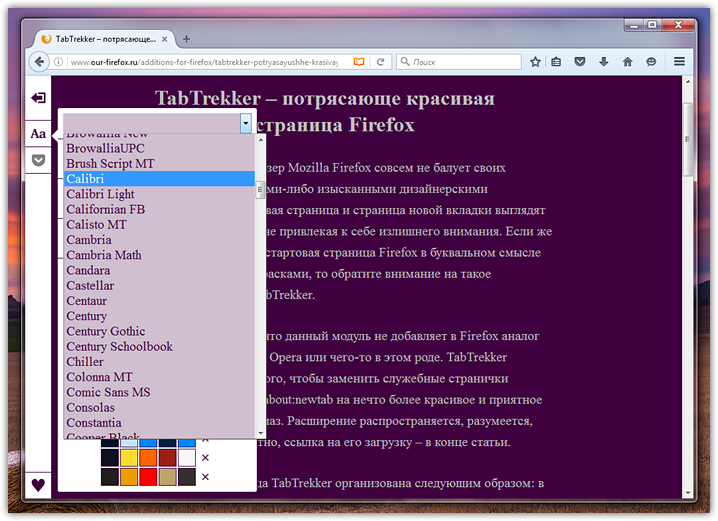Show bookmarks list icon in toolbar
This screenshot has width=718, height=521.
tap(556, 62)
